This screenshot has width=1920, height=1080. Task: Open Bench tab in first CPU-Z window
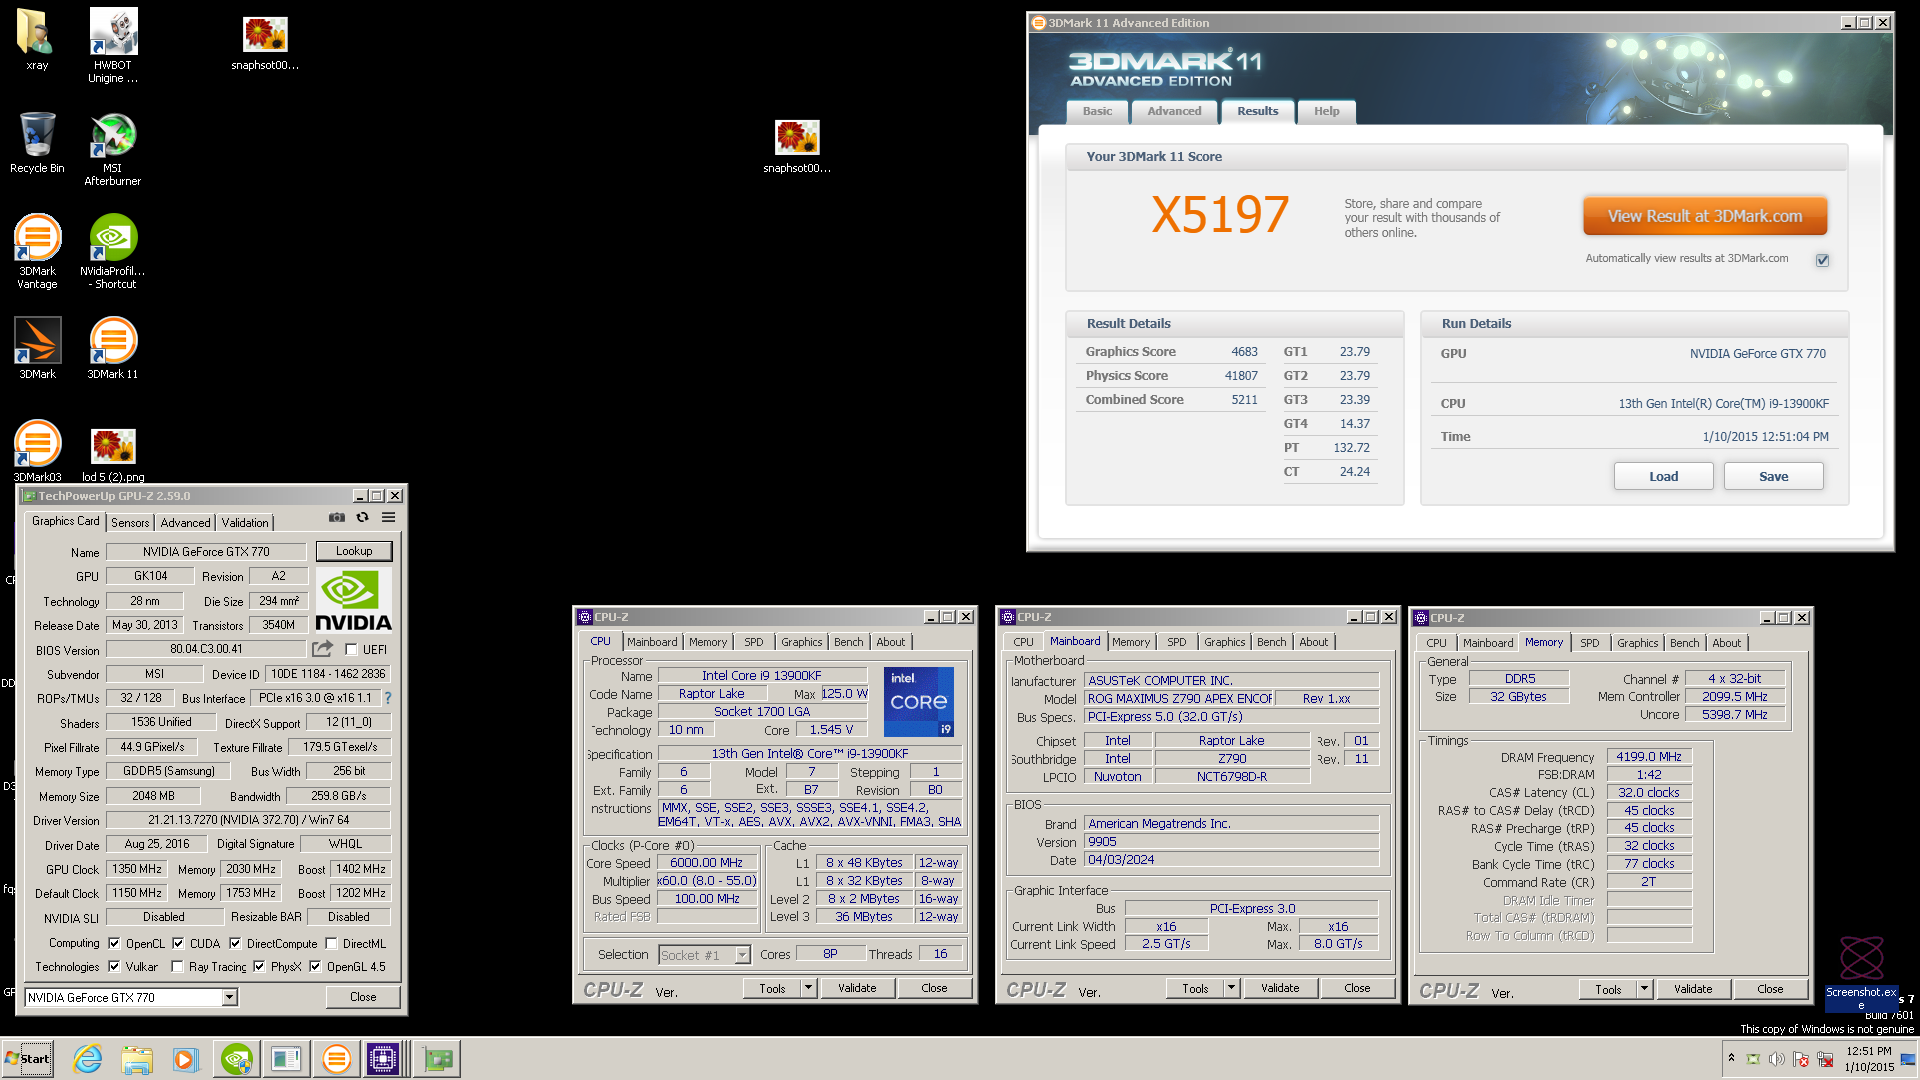pyautogui.click(x=848, y=642)
